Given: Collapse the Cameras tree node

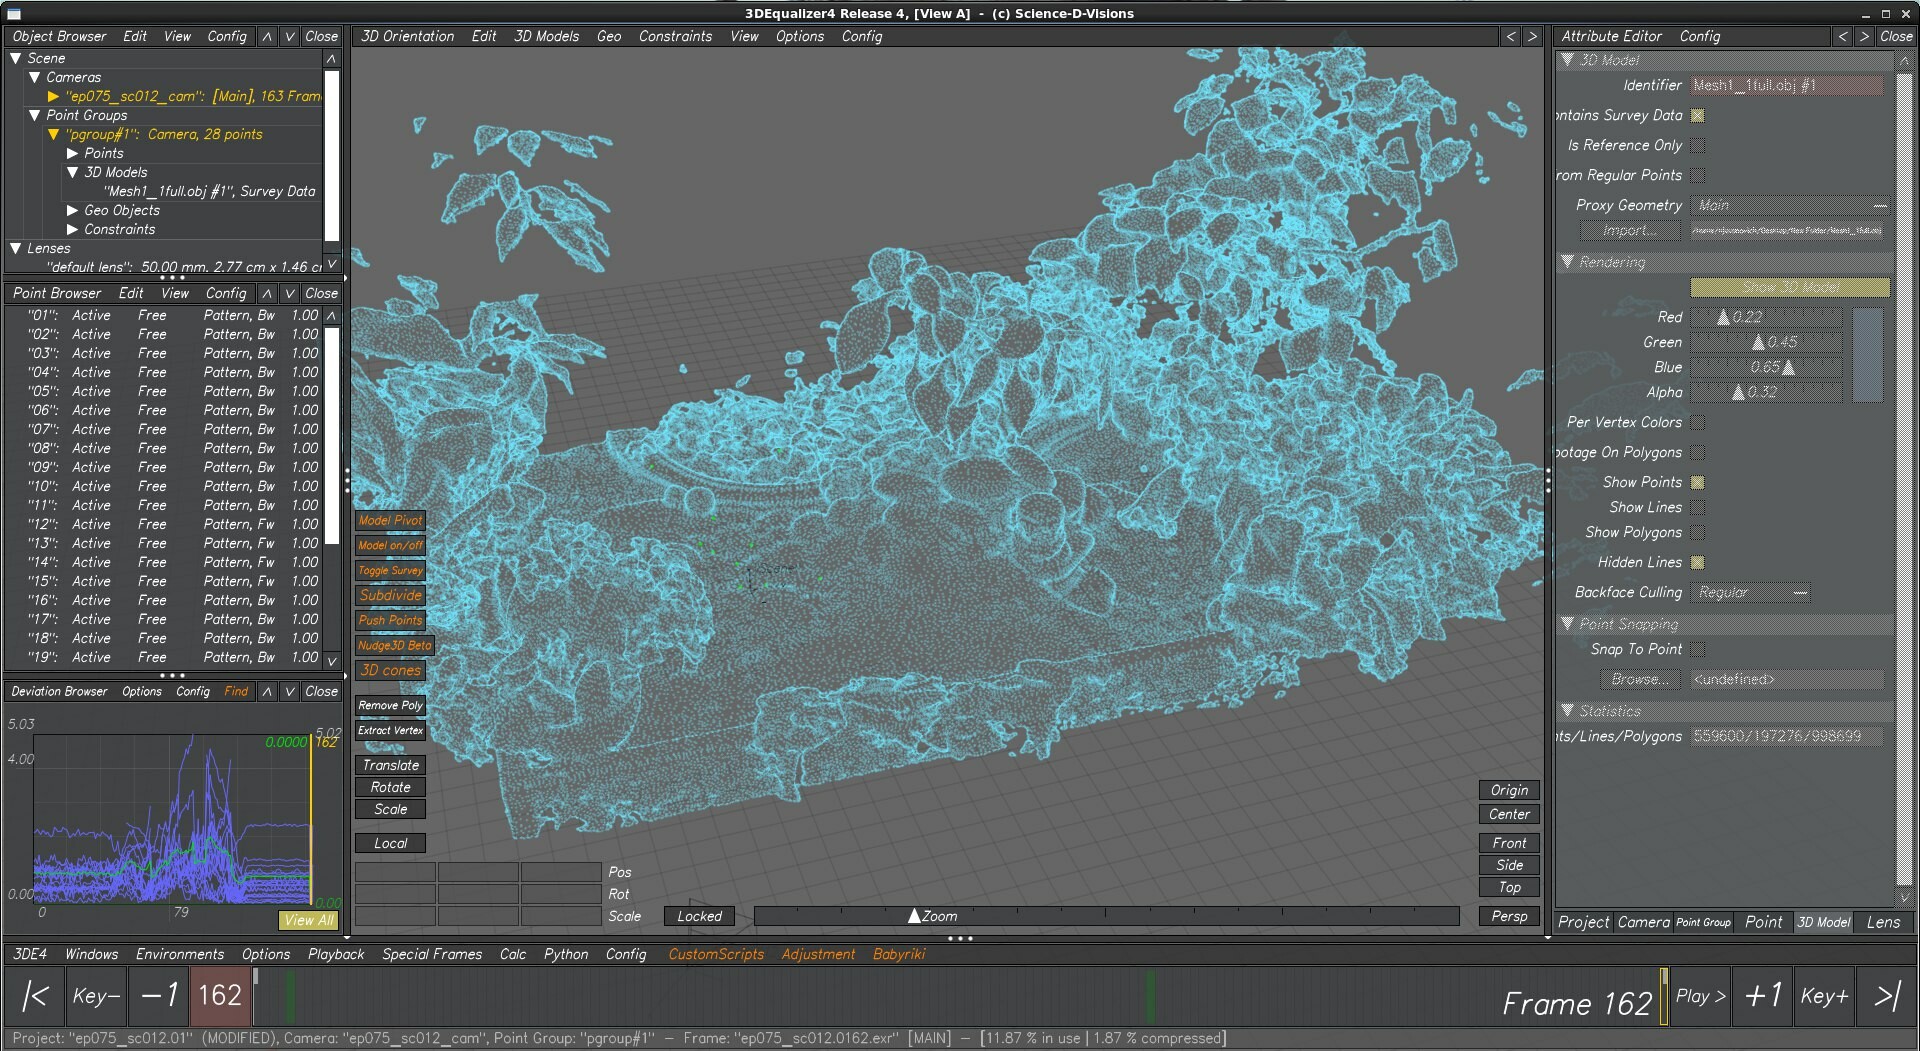Looking at the screenshot, I should click(34, 77).
